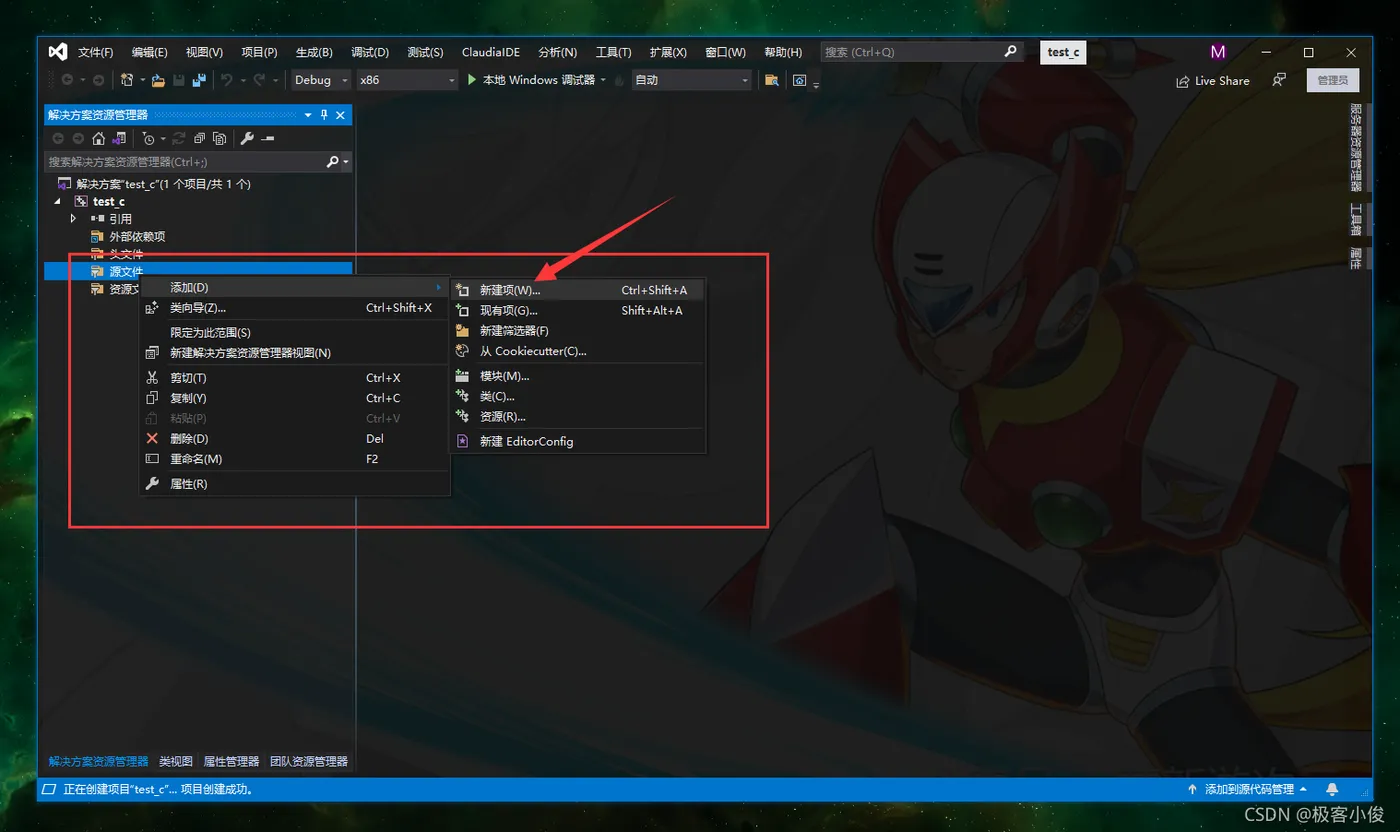This screenshot has width=1400, height=832.
Task: Click the Collapse All icon in Solution Explorer
Action: click(200, 139)
